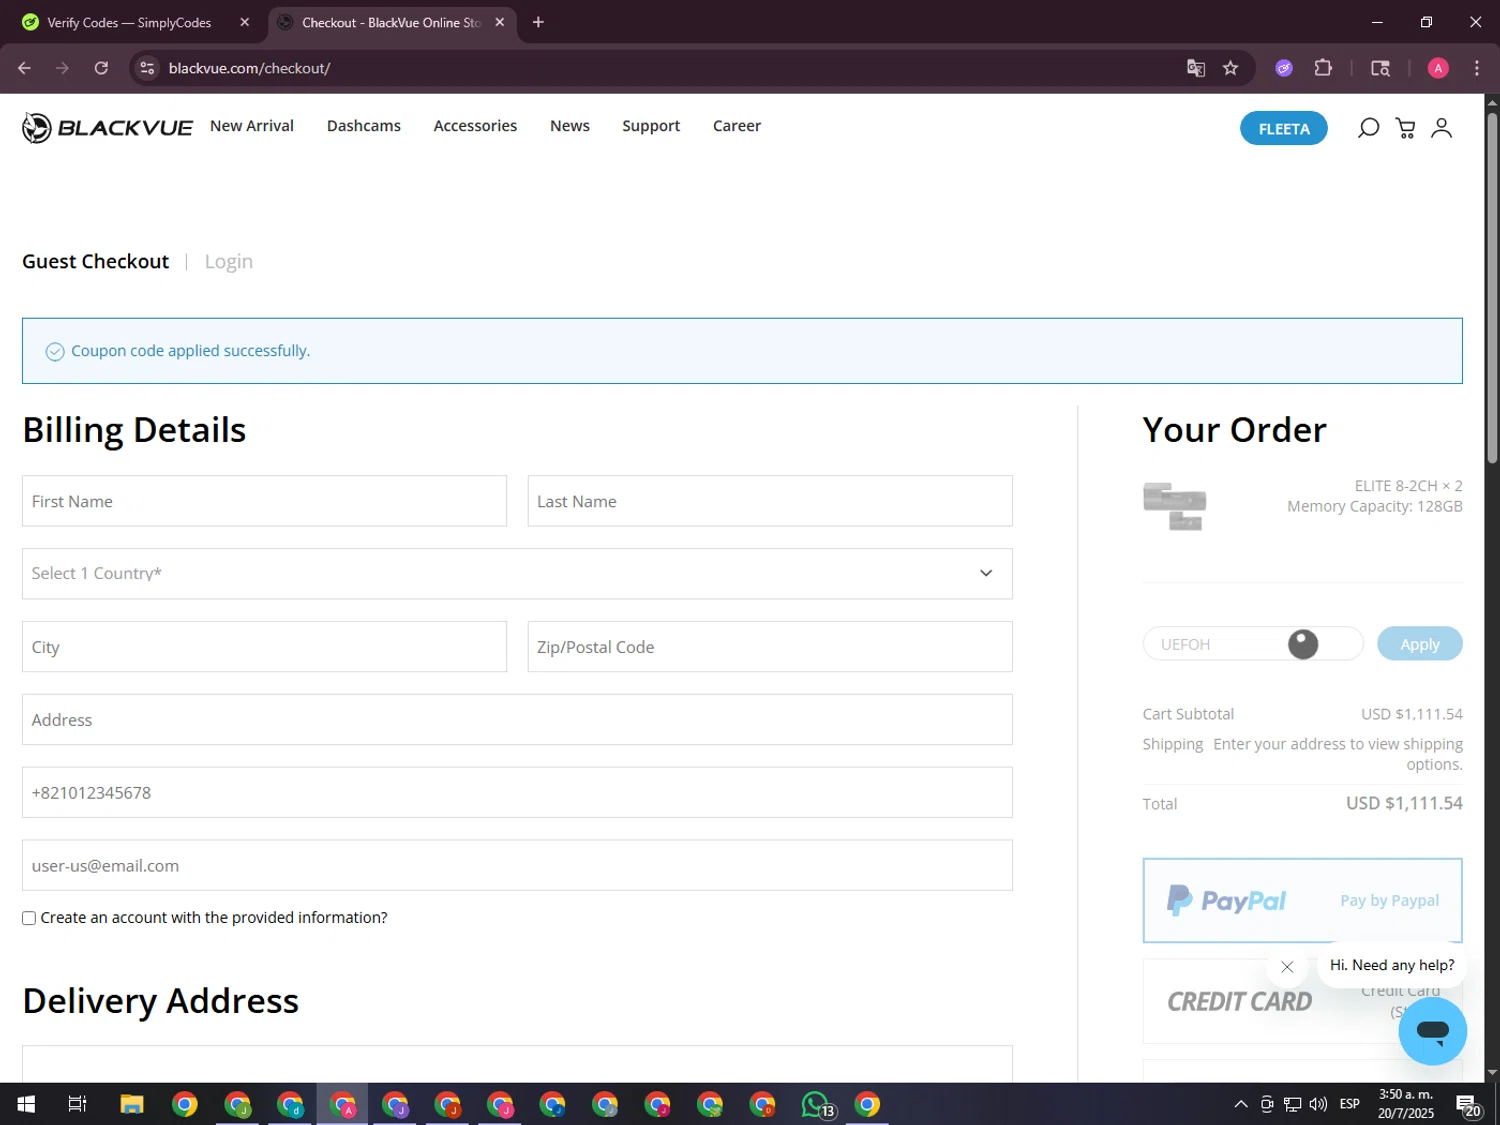The width and height of the screenshot is (1500, 1125).
Task: Open browser extensions puzzle icon
Action: point(1323,68)
